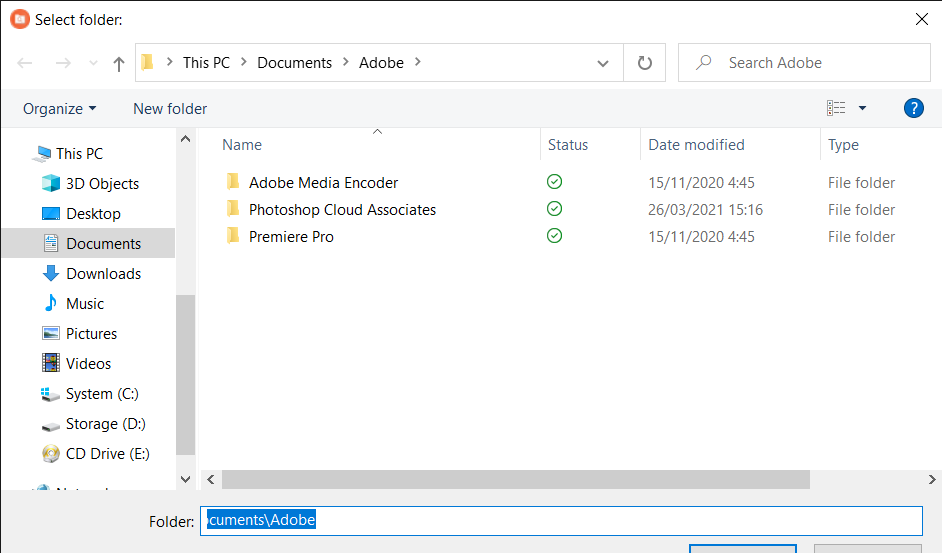Open recent locations dropdown arrow
This screenshot has width=942, height=553.
tap(93, 63)
